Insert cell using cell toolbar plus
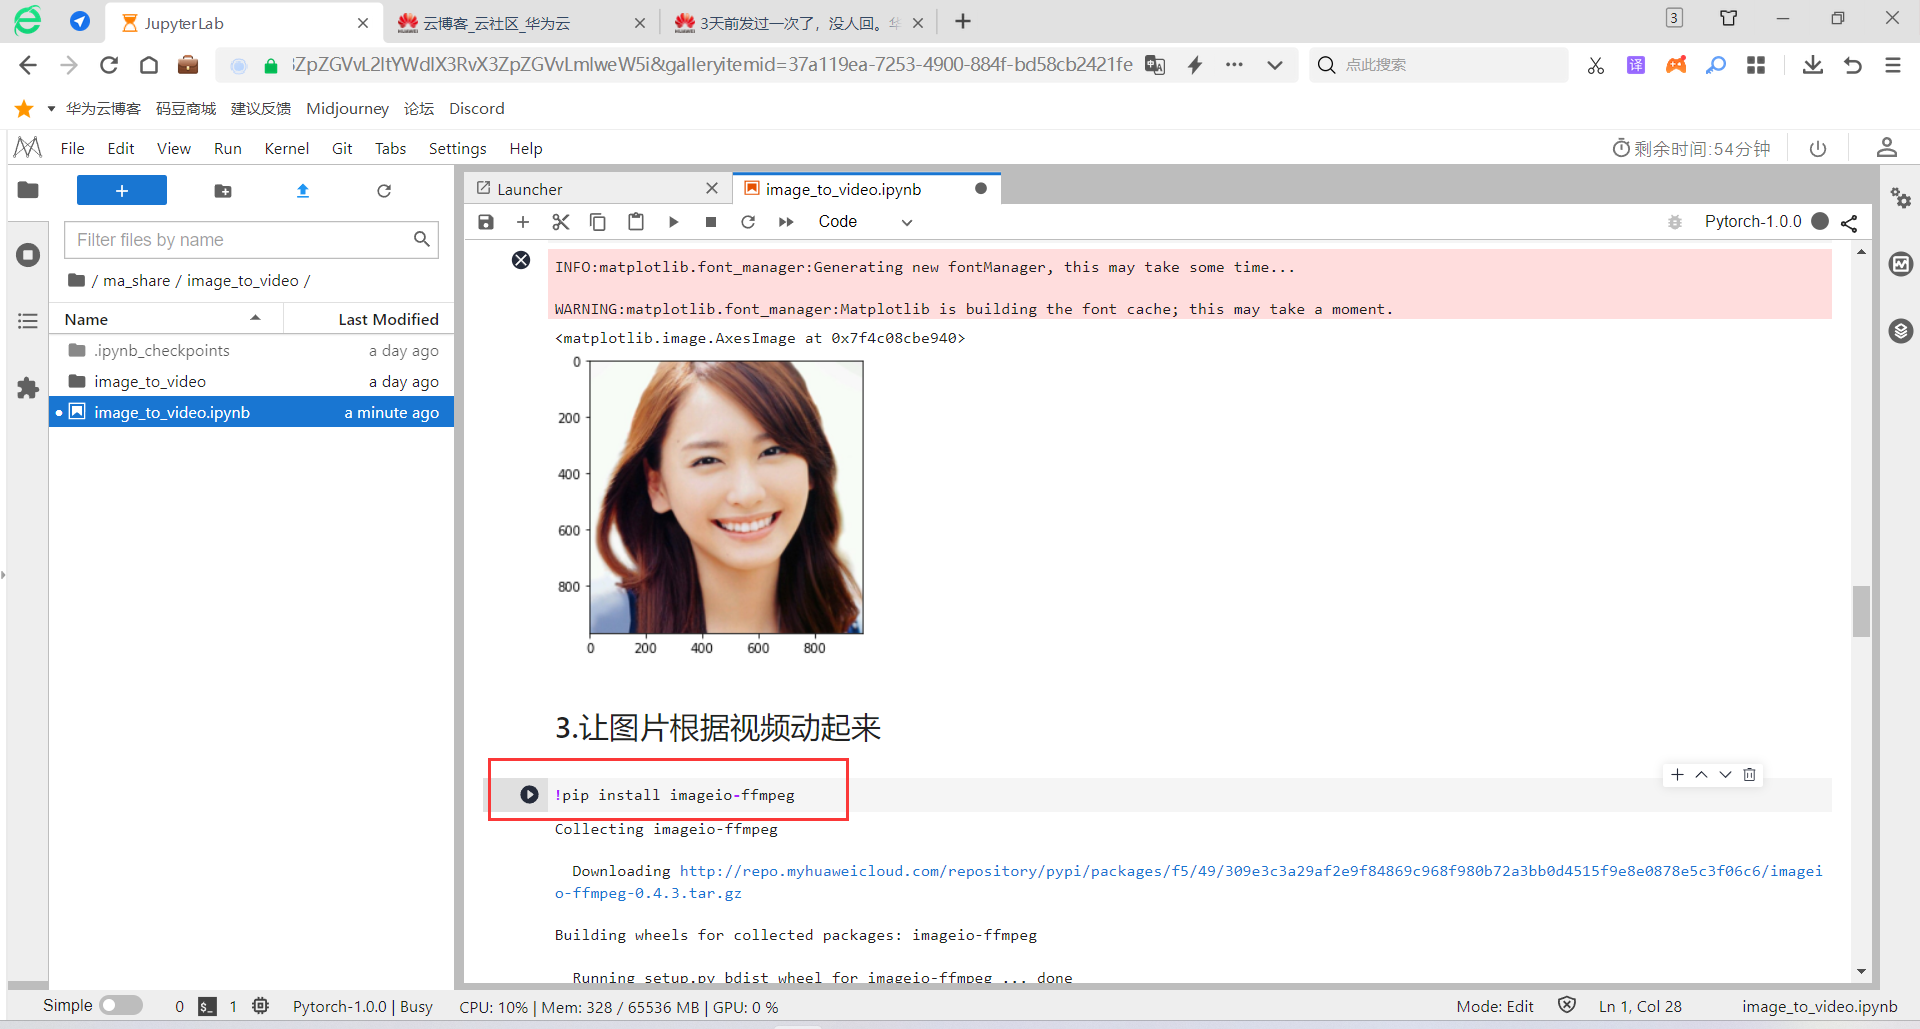This screenshot has height=1029, width=1920. point(1678,775)
